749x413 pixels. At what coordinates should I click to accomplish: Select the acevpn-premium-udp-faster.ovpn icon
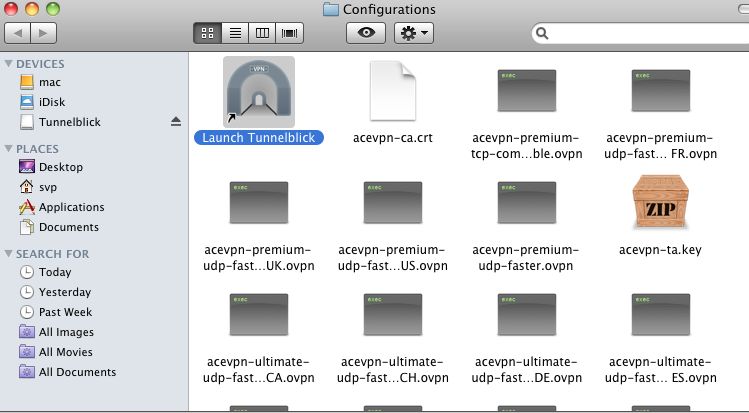pos(526,202)
